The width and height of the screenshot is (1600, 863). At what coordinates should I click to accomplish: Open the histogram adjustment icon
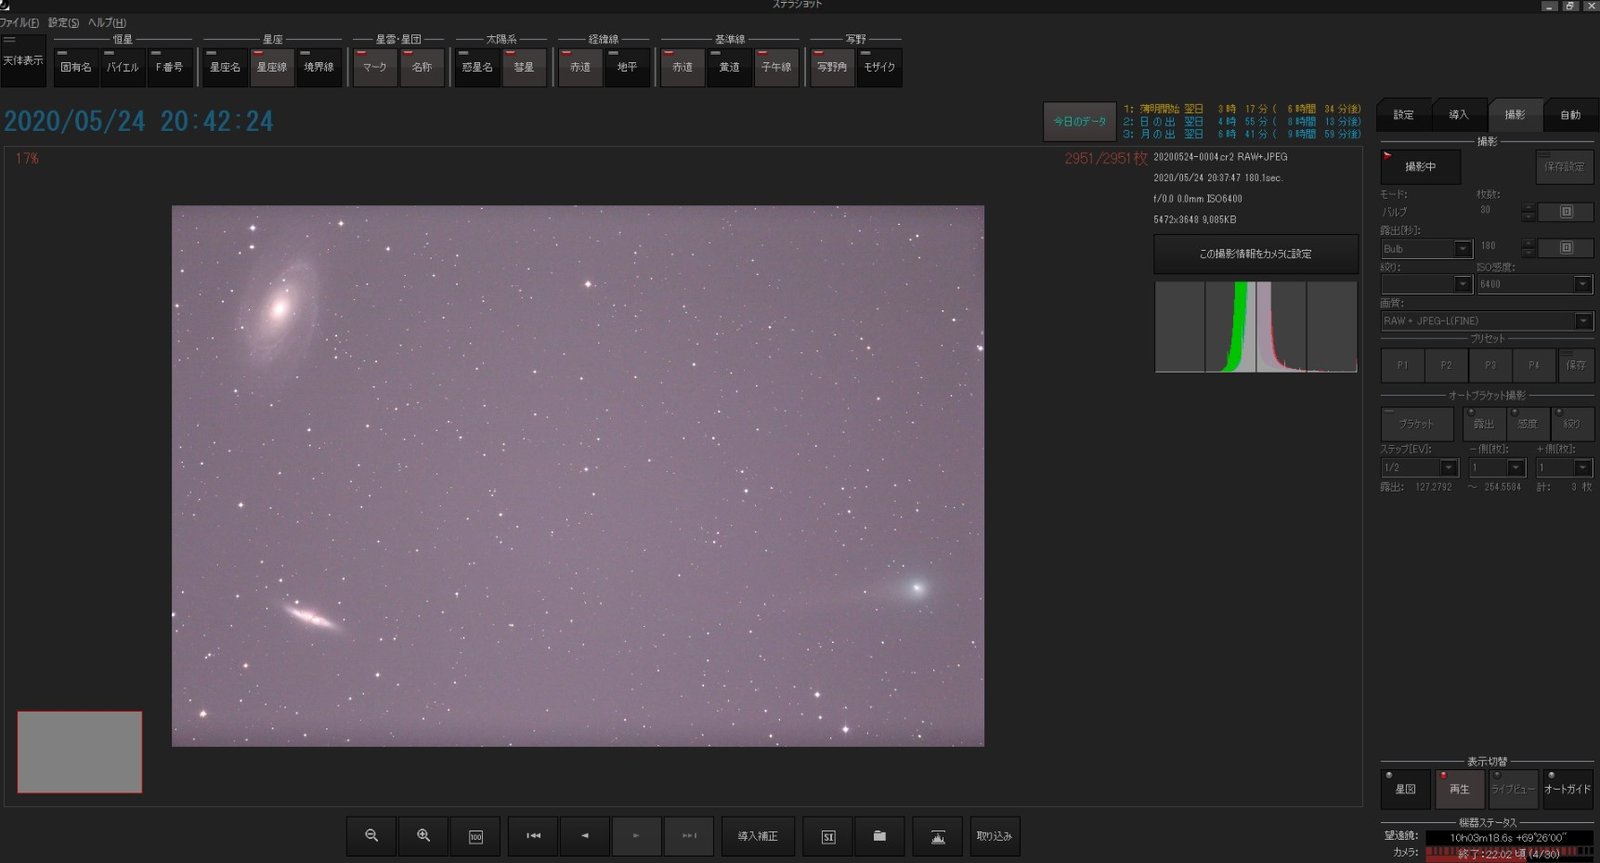click(x=938, y=836)
